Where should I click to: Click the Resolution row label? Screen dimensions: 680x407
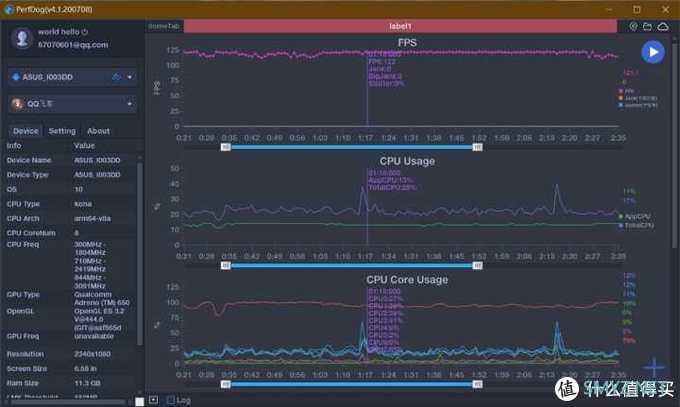(x=26, y=354)
